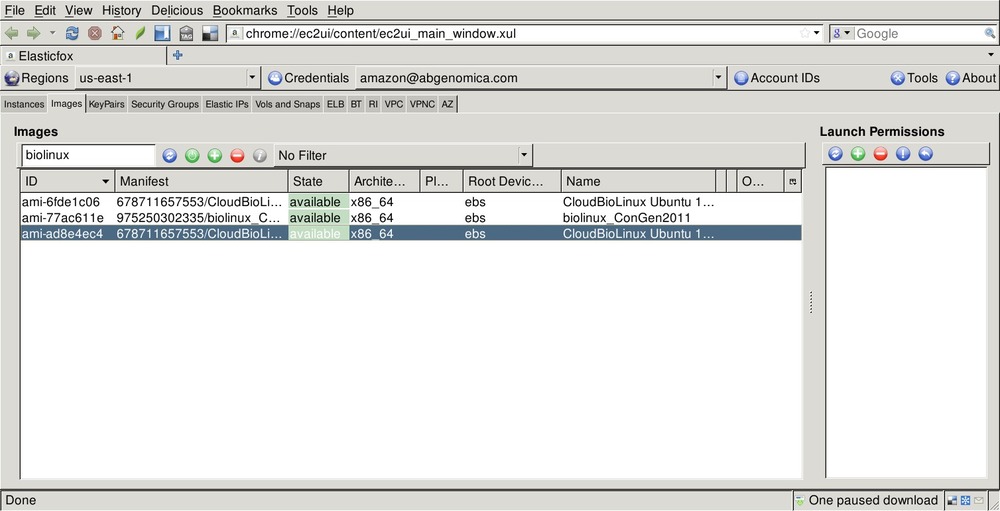Switch to the Instances tab
The image size is (1000, 511).
[24, 104]
